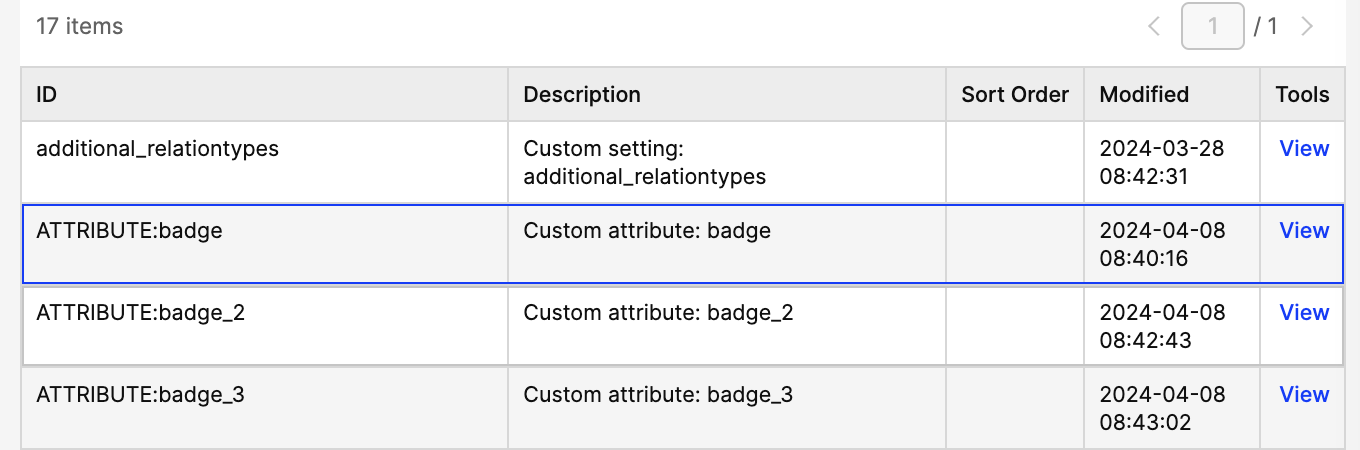Sort by the Modified column header
Viewport: 1360px width, 450px height.
point(1144,95)
